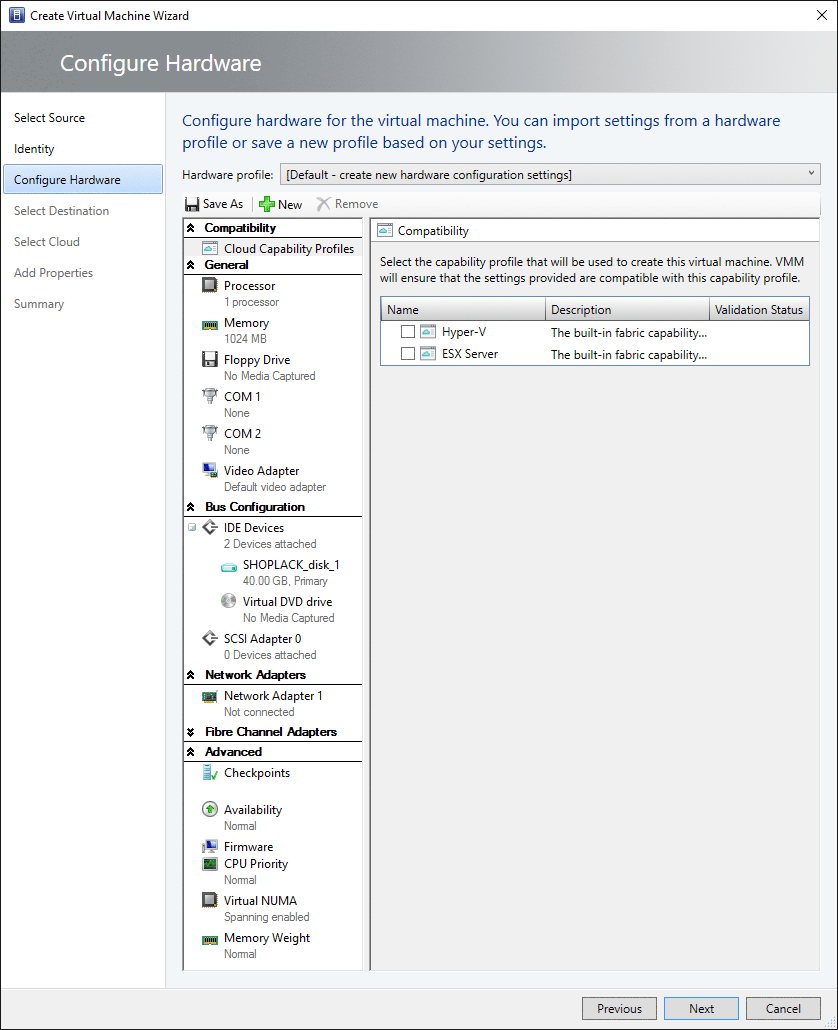Screen dimensions: 838x1030
Task: Select the Memory module icon
Action: [210, 325]
